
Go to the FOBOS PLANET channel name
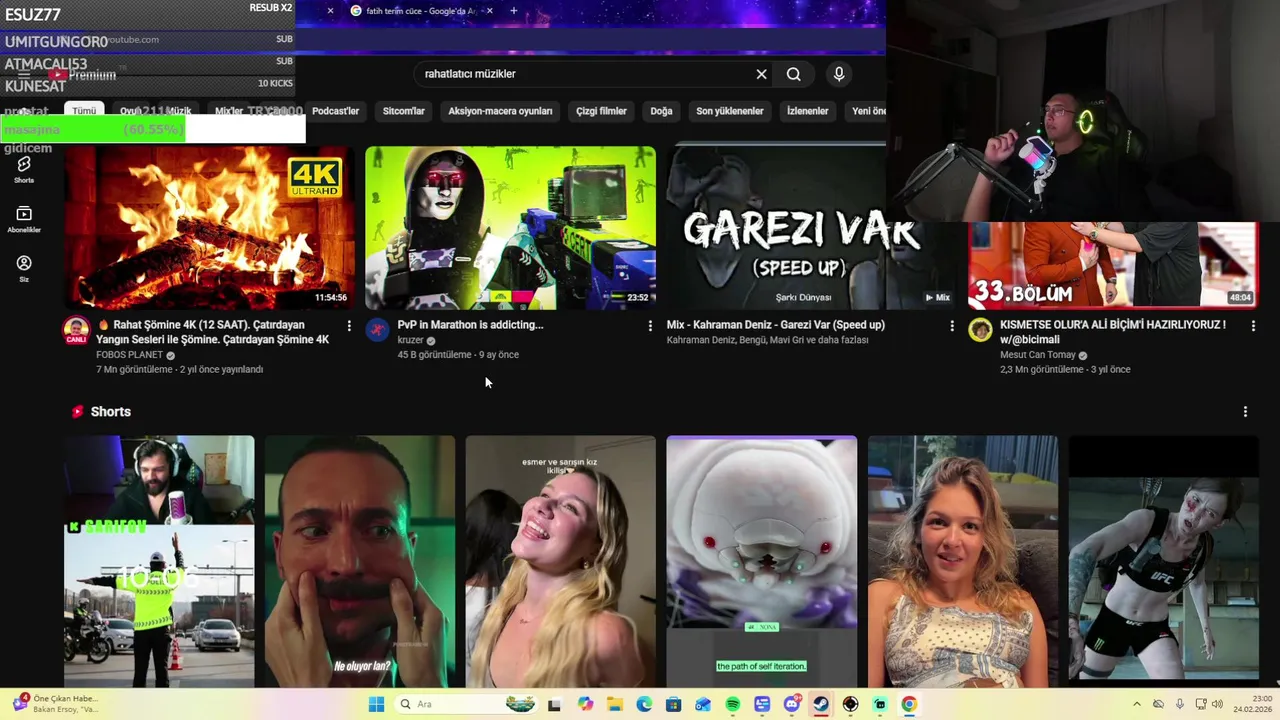point(129,355)
